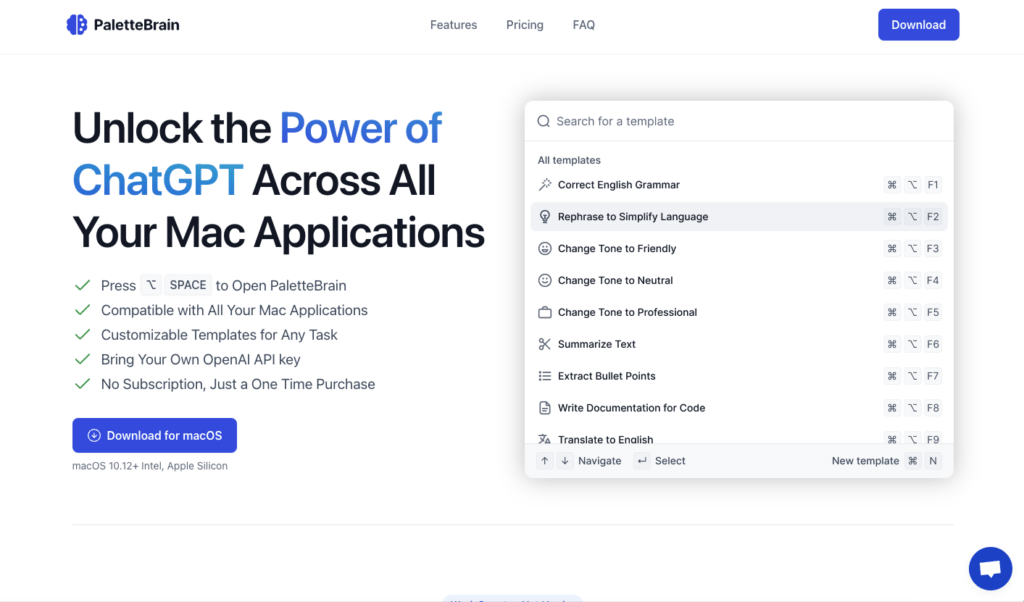Click the F2 shortcut key badge
Viewport: 1024px width, 602px height.
933,217
